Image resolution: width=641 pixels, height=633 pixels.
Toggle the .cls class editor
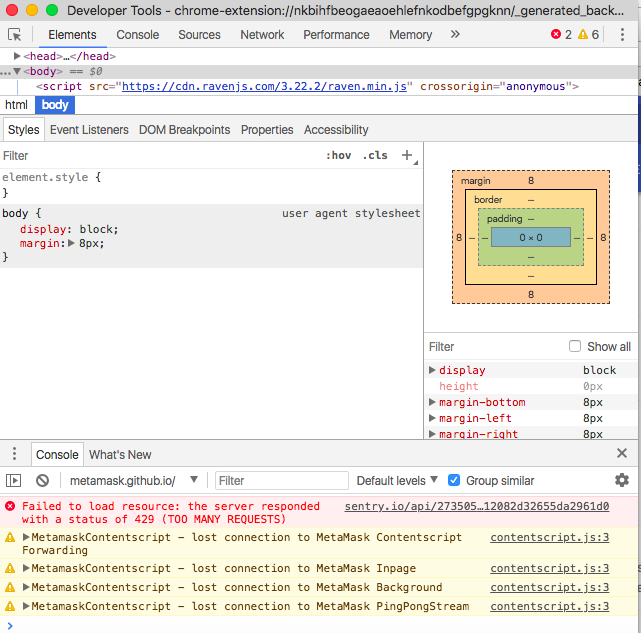click(x=375, y=155)
